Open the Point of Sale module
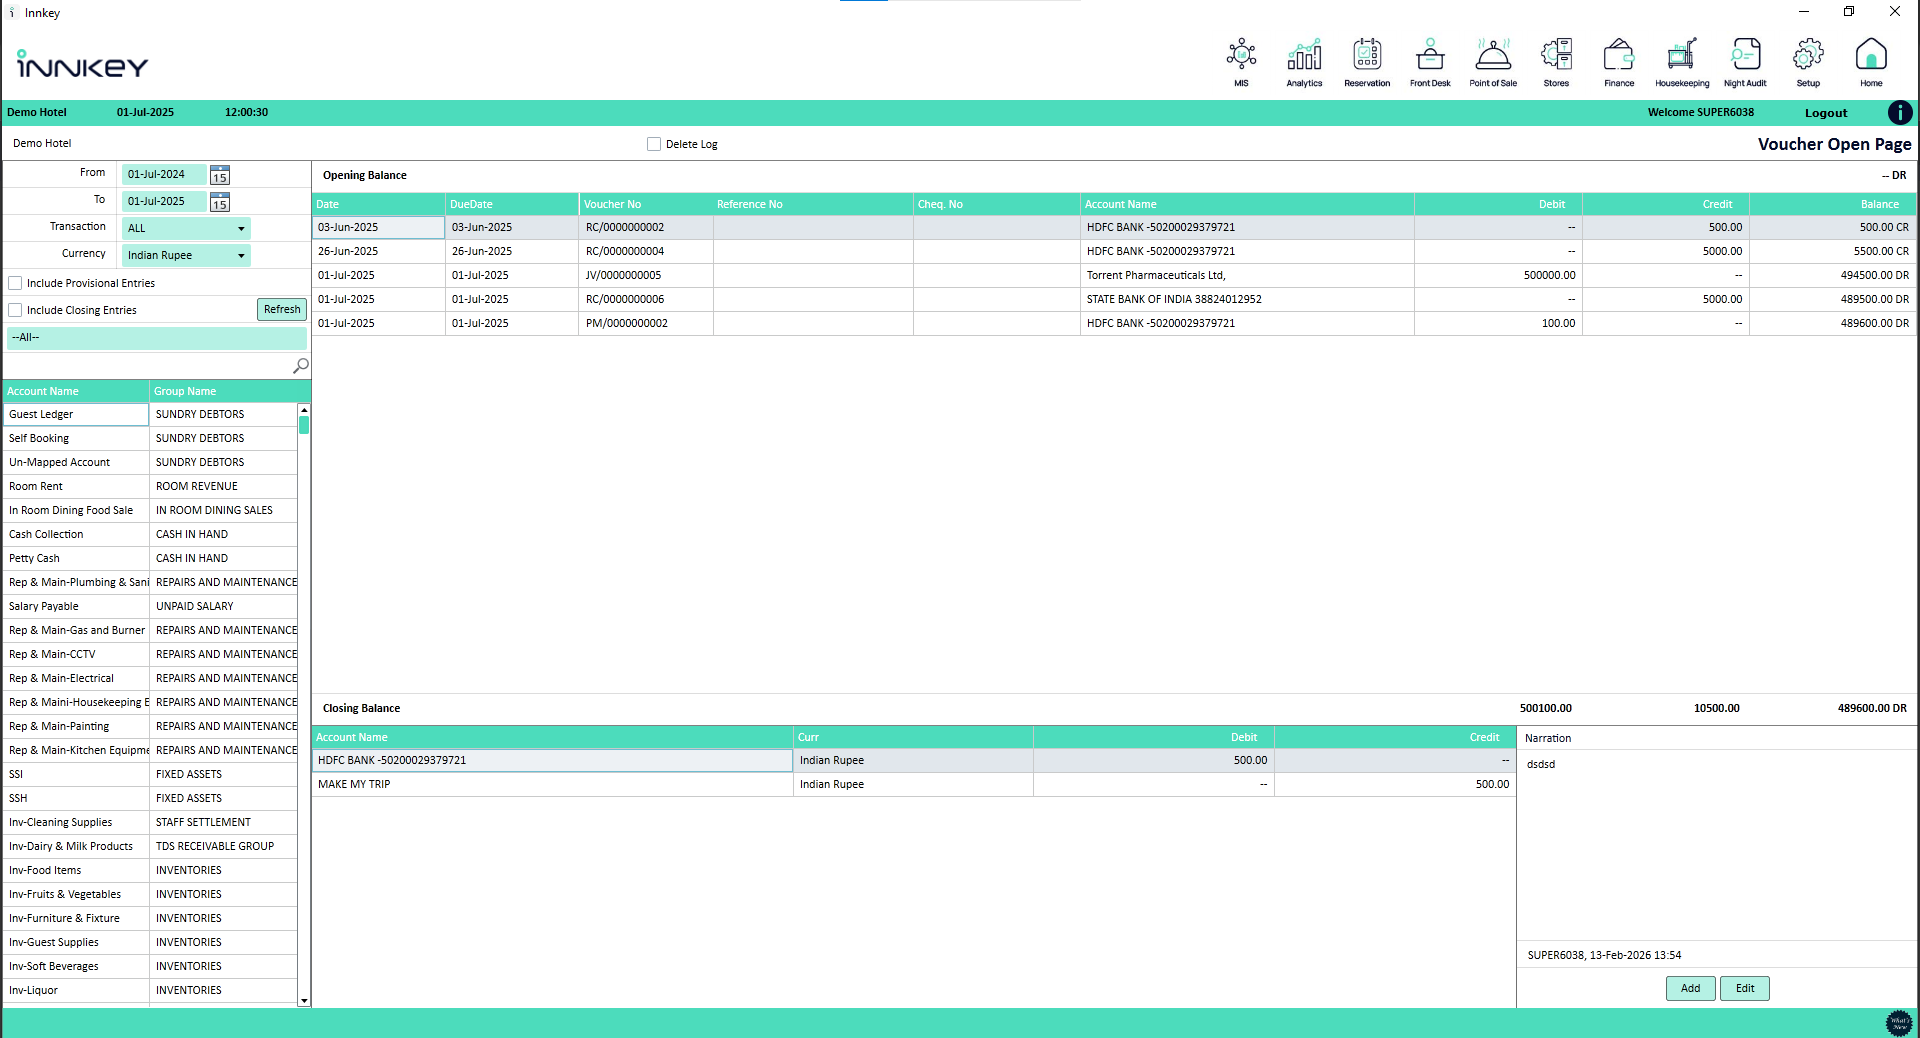 coord(1493,62)
